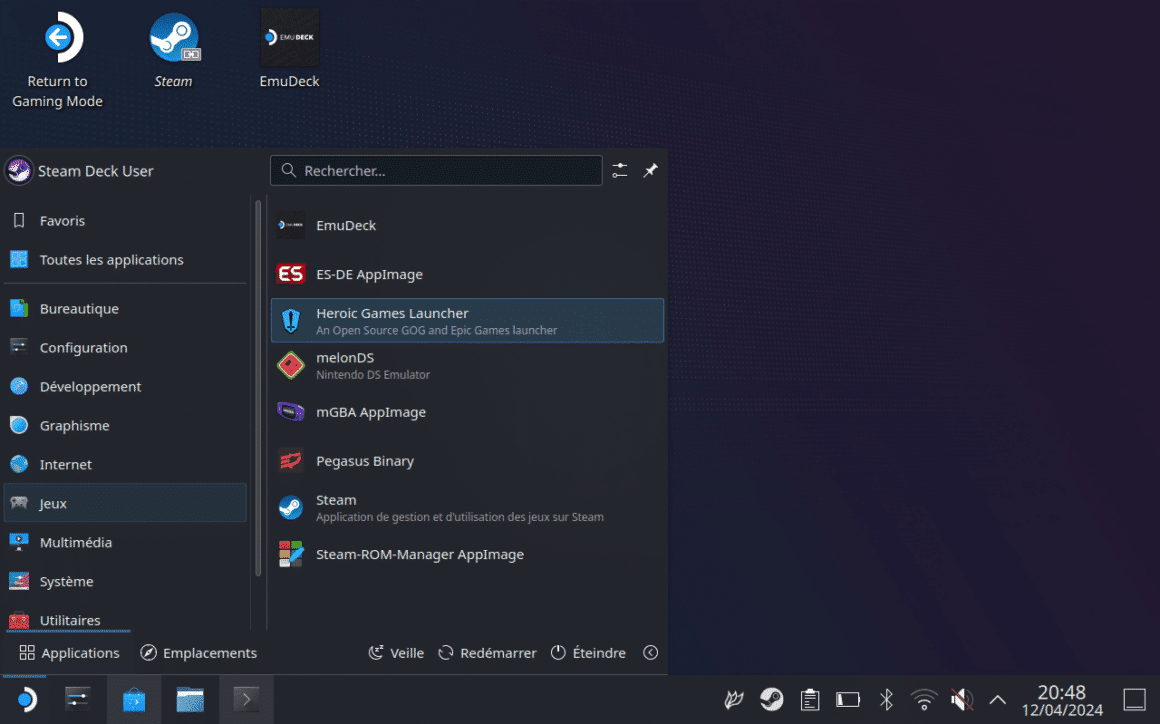
Task: Open Discover store from the taskbar
Action: click(x=134, y=700)
